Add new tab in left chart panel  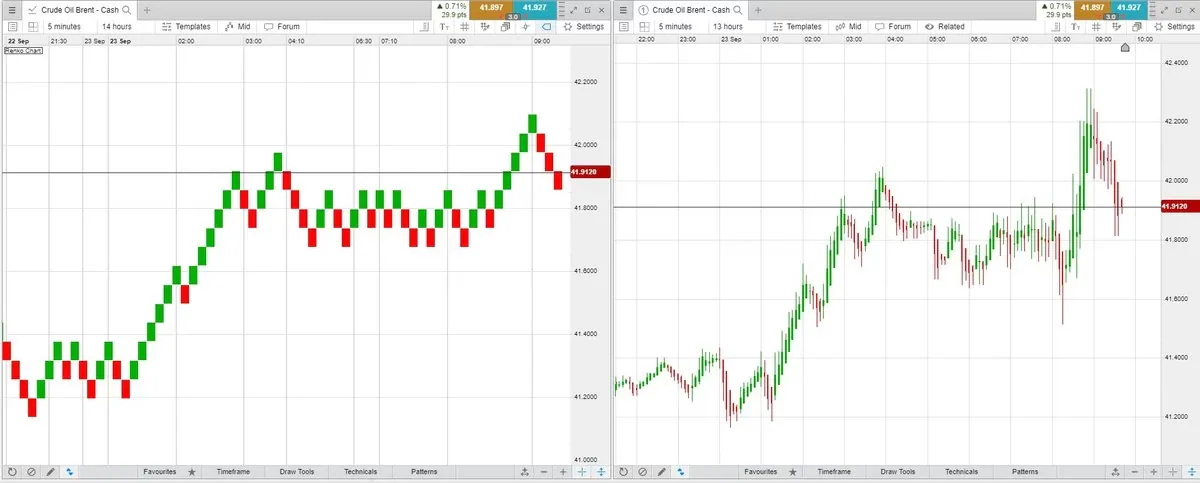pyautogui.click(x=146, y=9)
